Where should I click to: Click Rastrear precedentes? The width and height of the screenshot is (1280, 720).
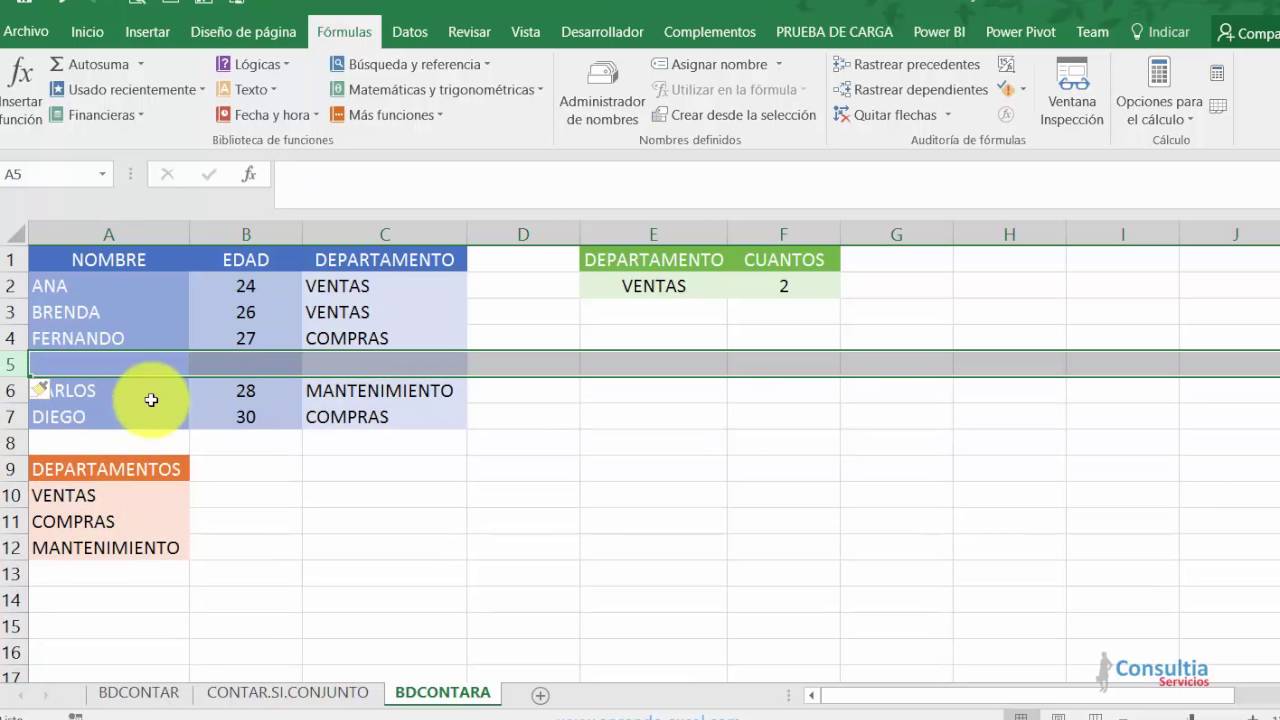[907, 64]
